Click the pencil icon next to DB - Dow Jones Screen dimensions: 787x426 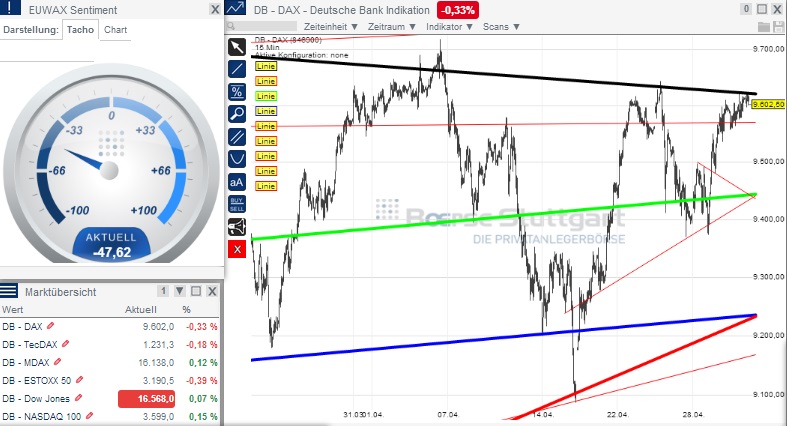pos(78,398)
